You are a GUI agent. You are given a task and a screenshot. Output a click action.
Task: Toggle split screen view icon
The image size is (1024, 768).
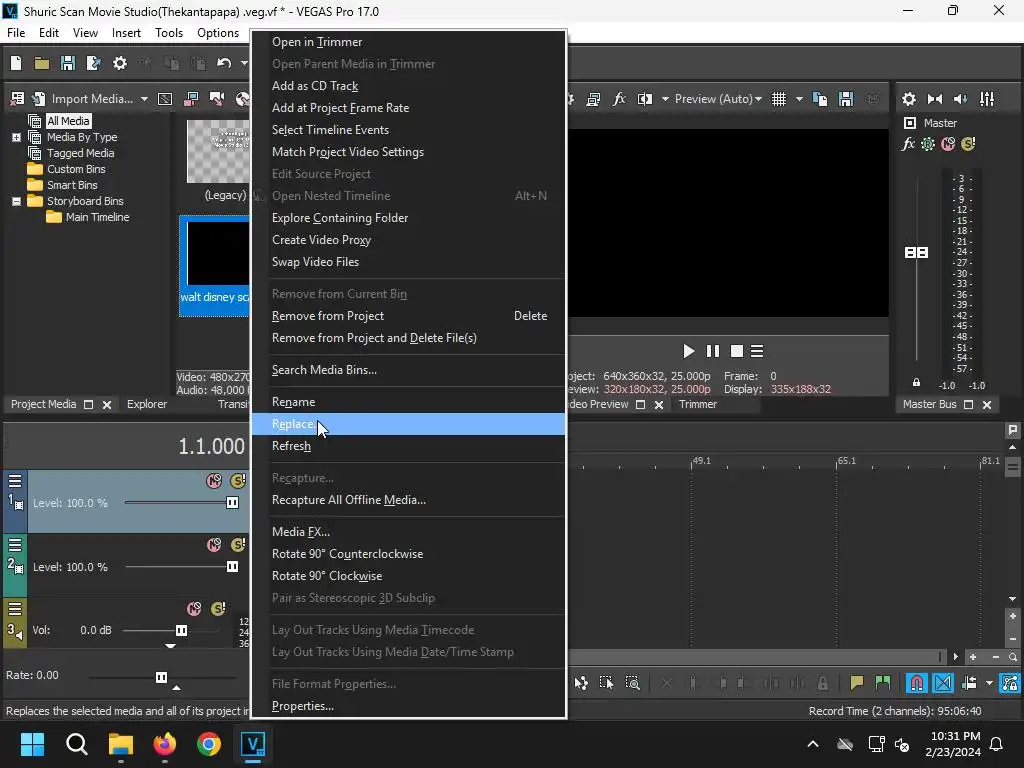645,99
